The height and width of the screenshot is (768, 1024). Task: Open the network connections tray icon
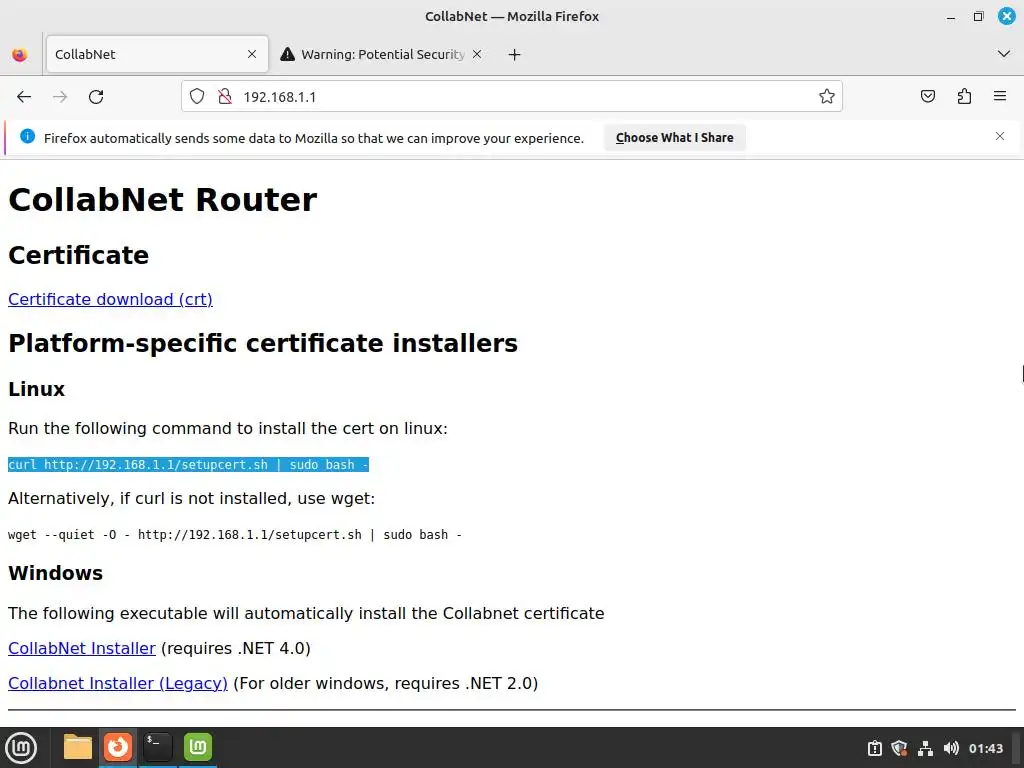(925, 748)
